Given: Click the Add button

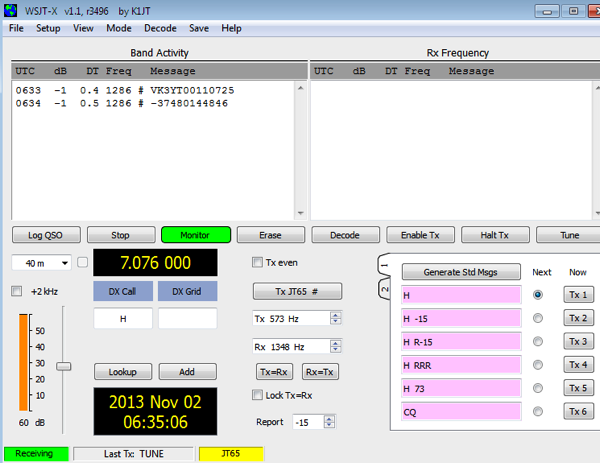Looking at the screenshot, I should [x=188, y=372].
